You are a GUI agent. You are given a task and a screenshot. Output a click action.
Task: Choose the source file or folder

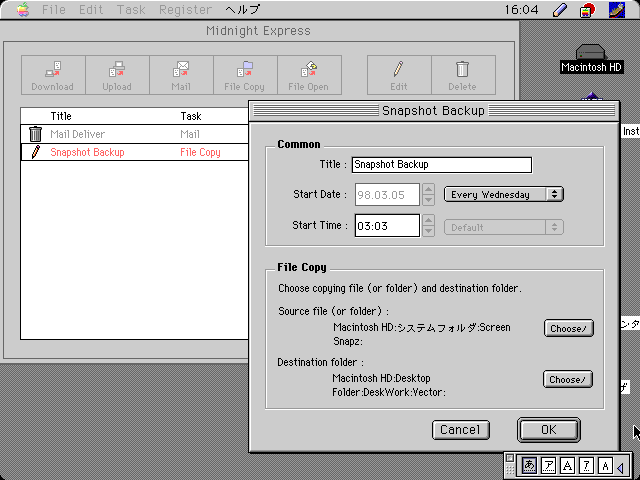point(569,328)
